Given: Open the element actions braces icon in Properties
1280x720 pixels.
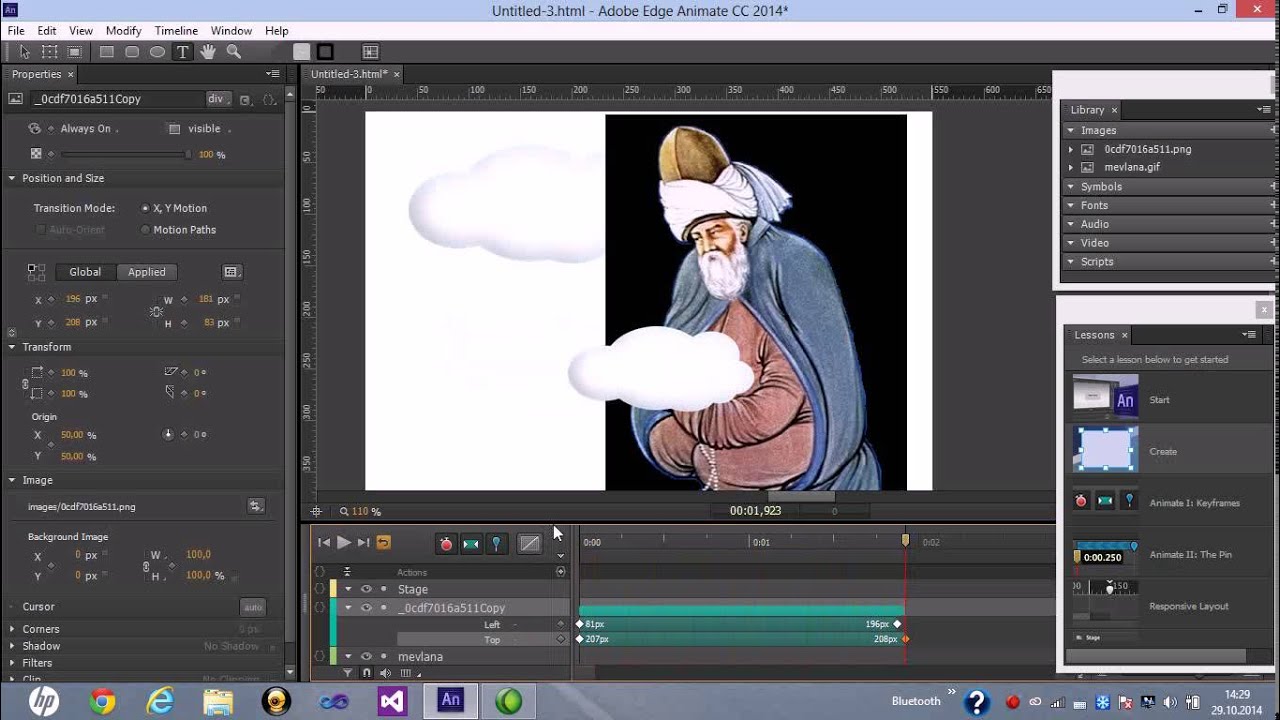Looking at the screenshot, I should coord(269,99).
